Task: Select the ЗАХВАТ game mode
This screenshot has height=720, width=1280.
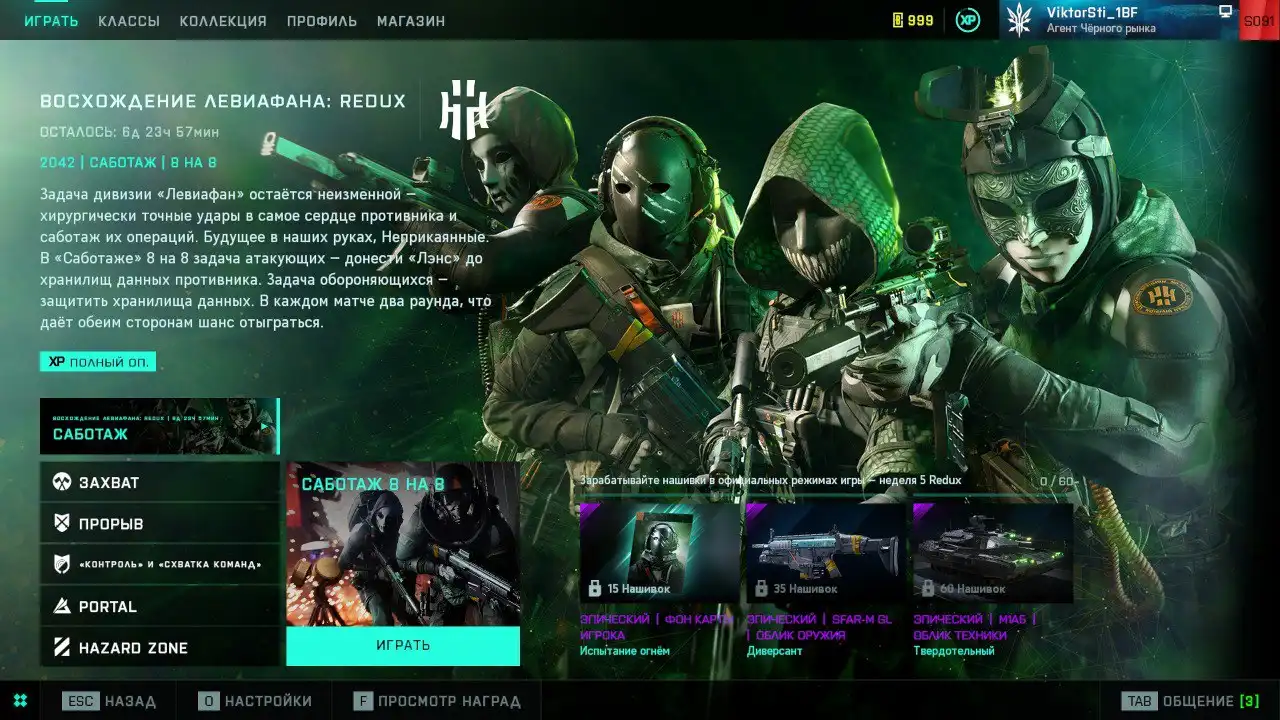Action: 160,482
